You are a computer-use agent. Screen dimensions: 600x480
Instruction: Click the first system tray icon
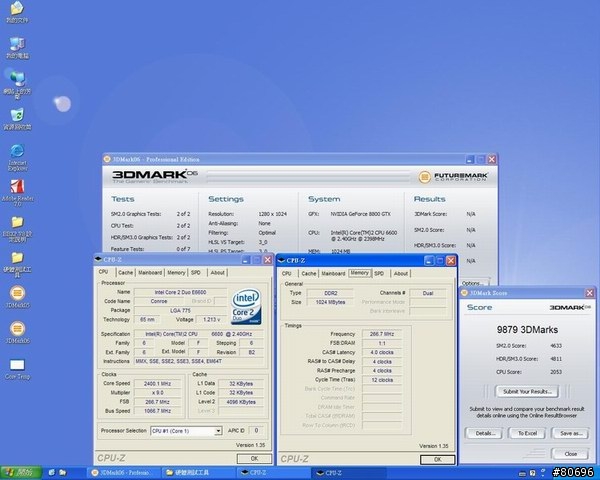[522, 473]
